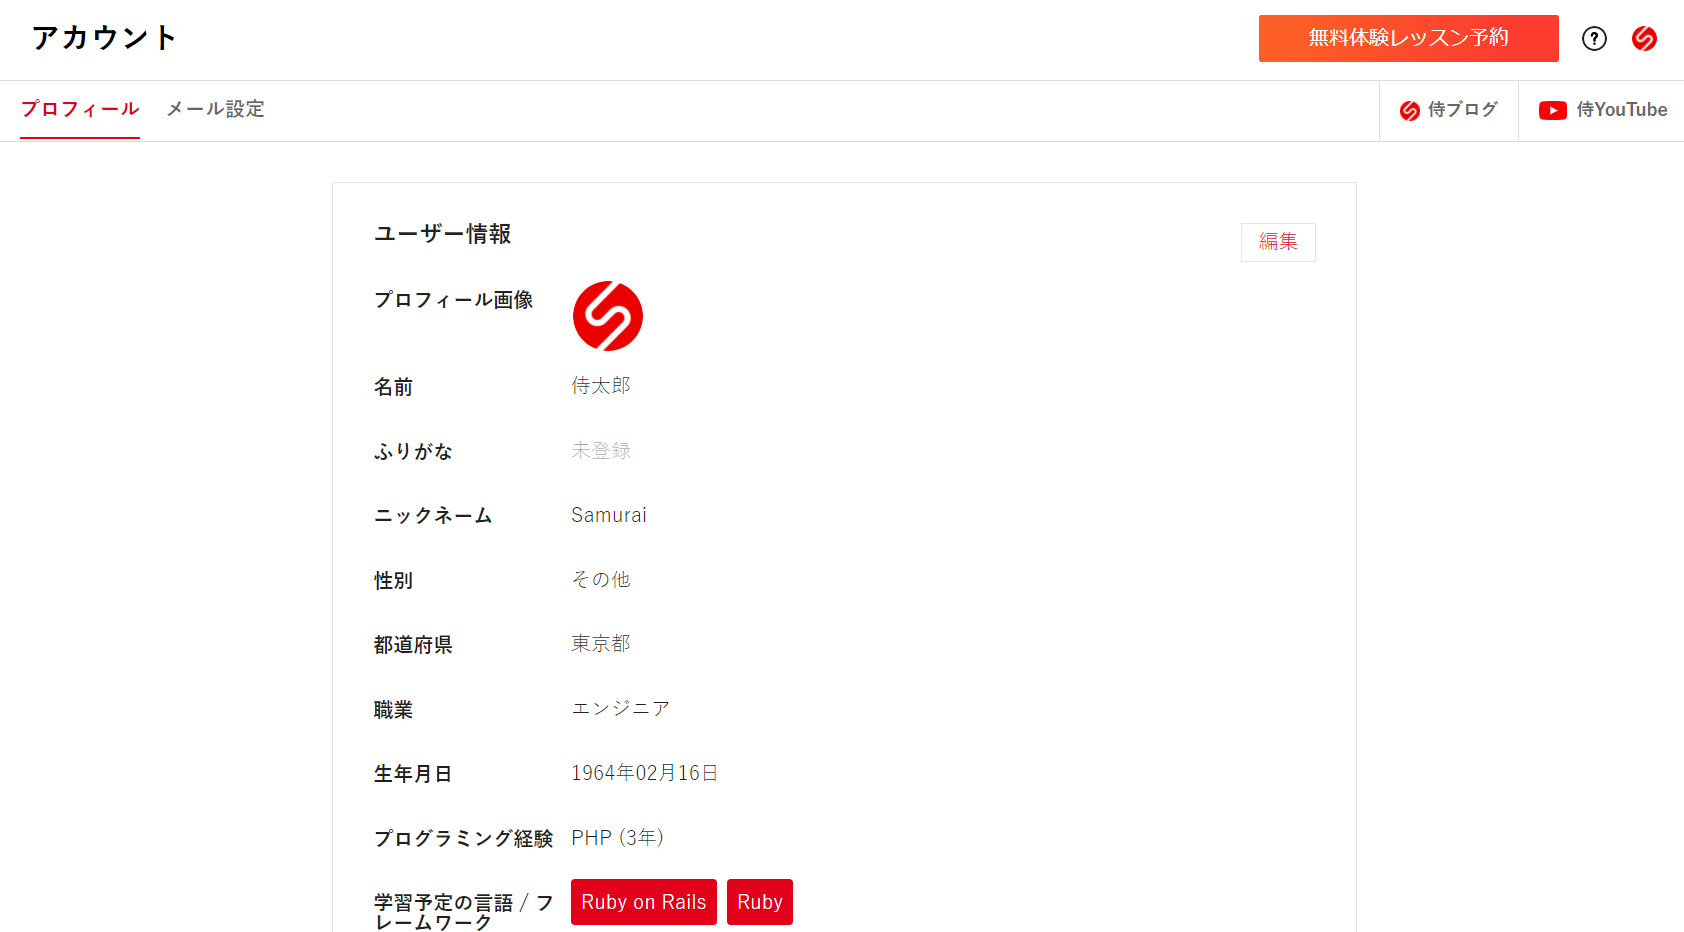
Task: Click the ユーザー情報 section heading
Action: pyautogui.click(x=442, y=234)
